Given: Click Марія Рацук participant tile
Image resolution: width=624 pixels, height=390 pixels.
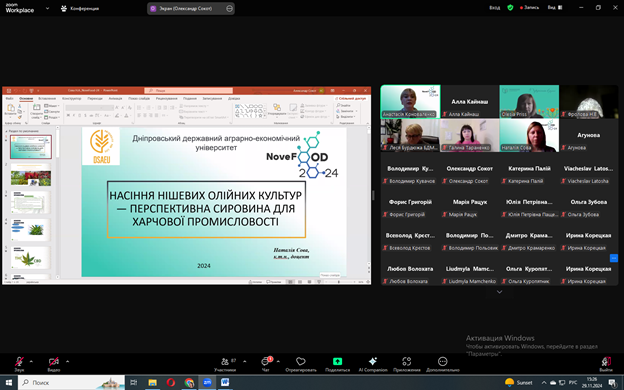Looking at the screenshot, I should click(470, 202).
